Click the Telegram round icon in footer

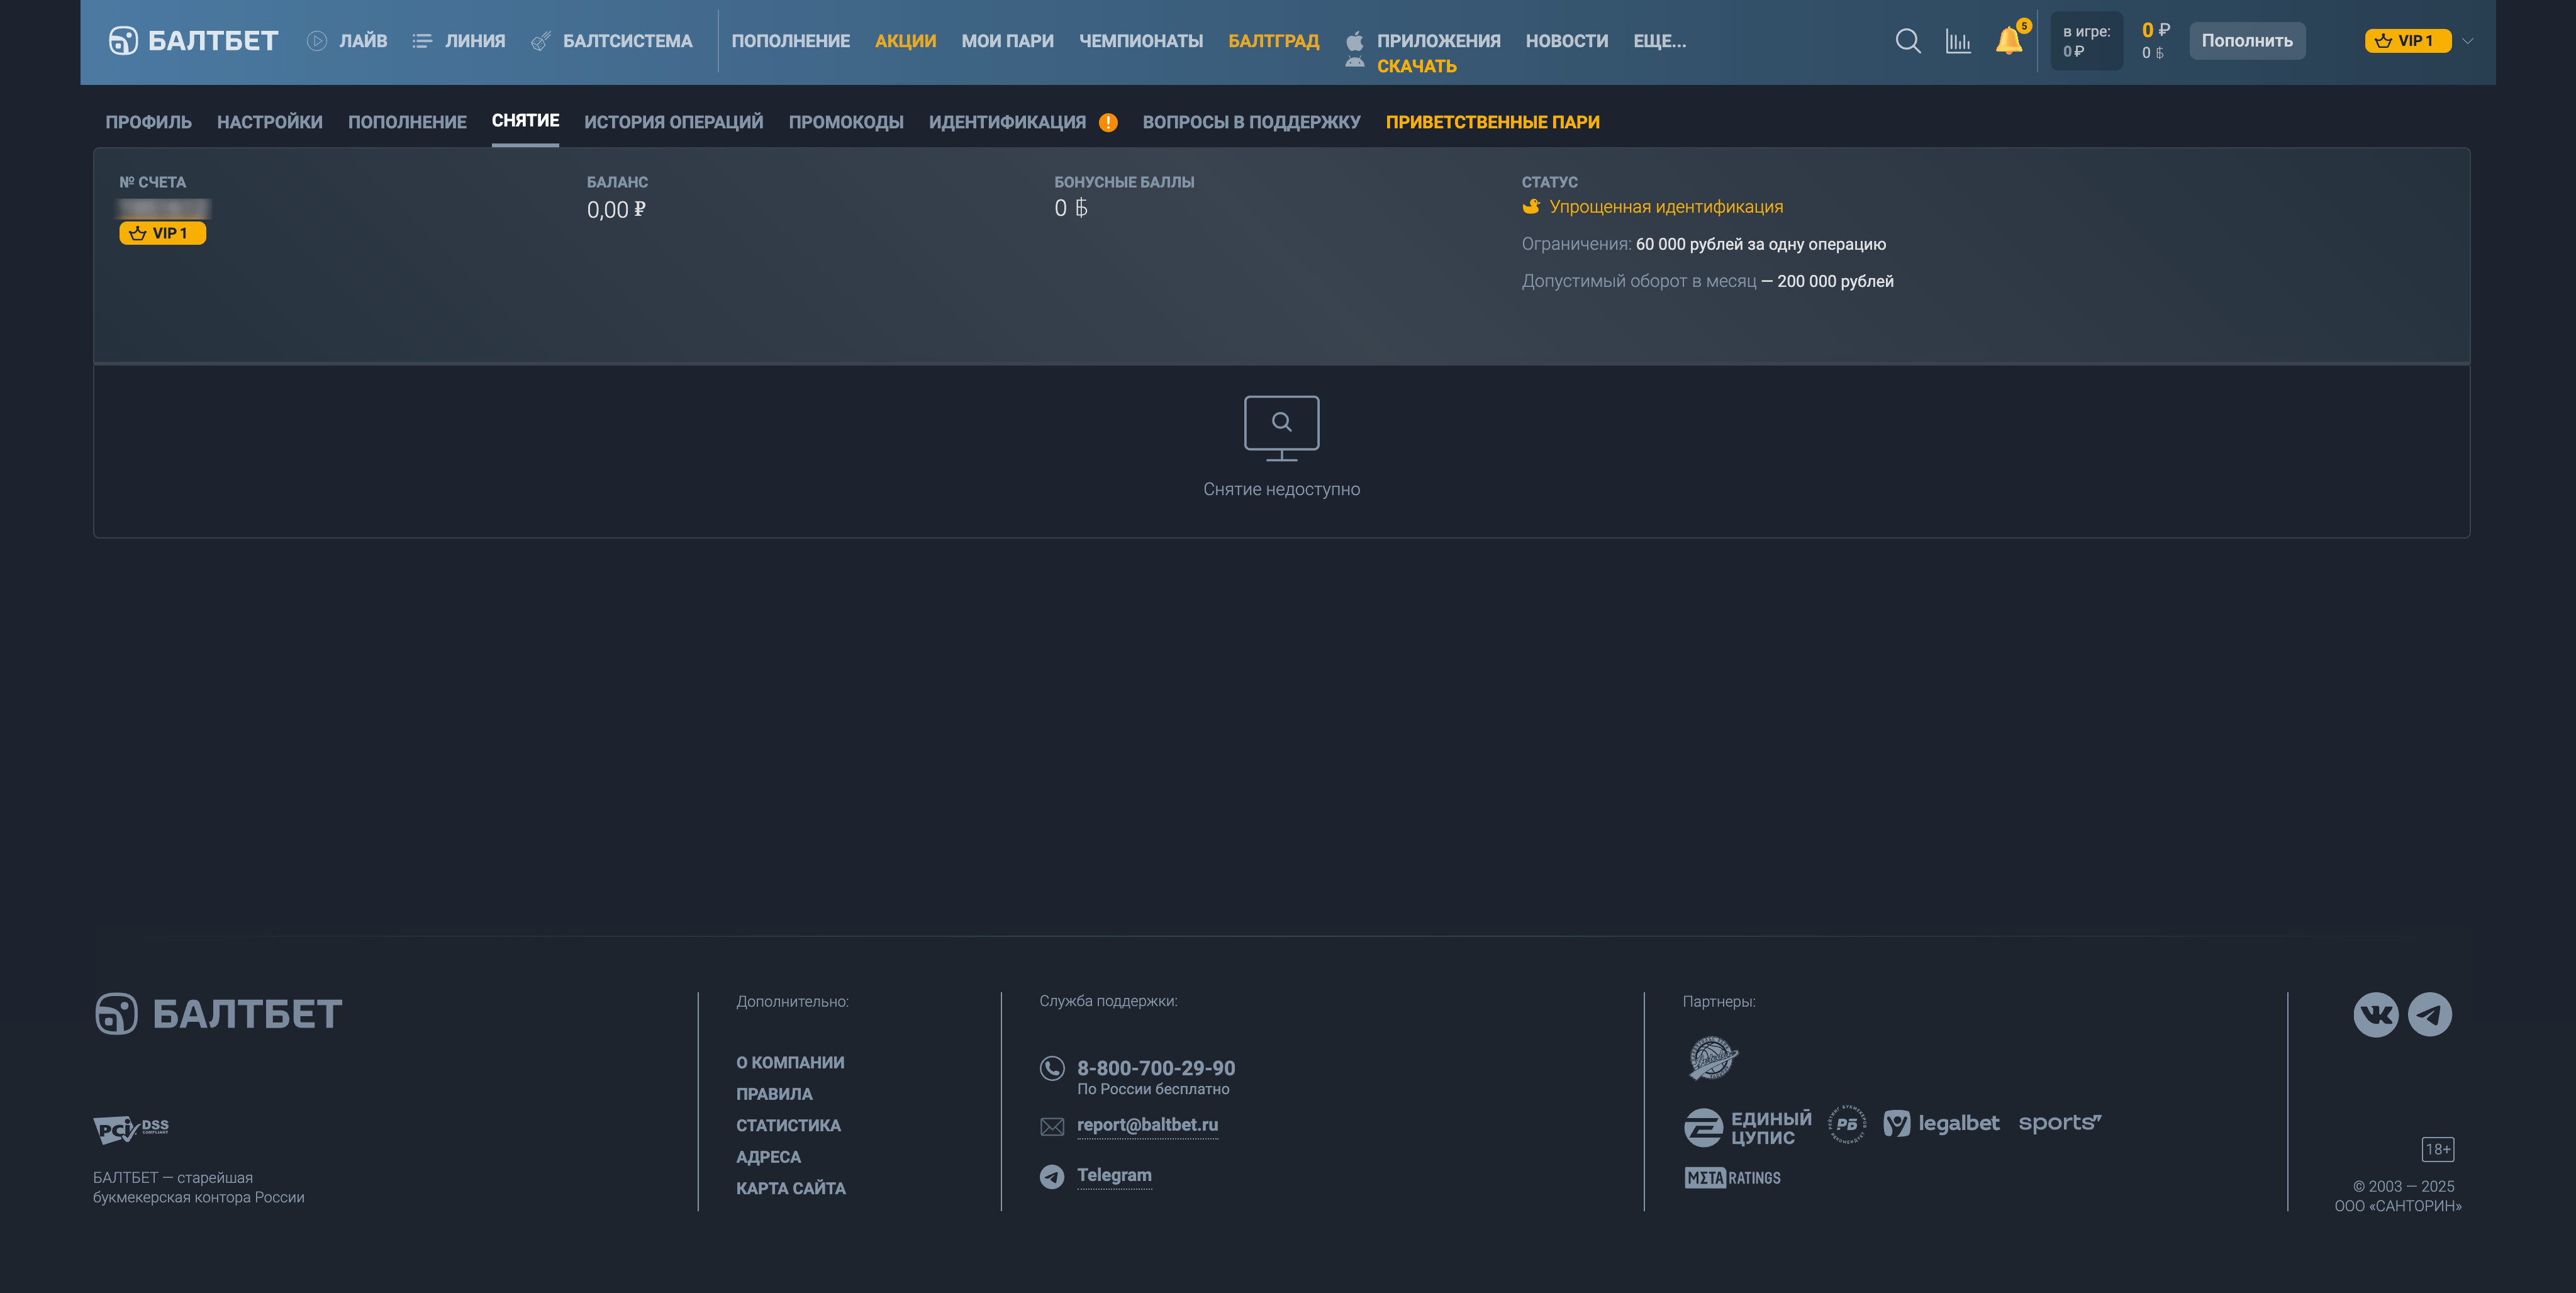[x=2429, y=1014]
